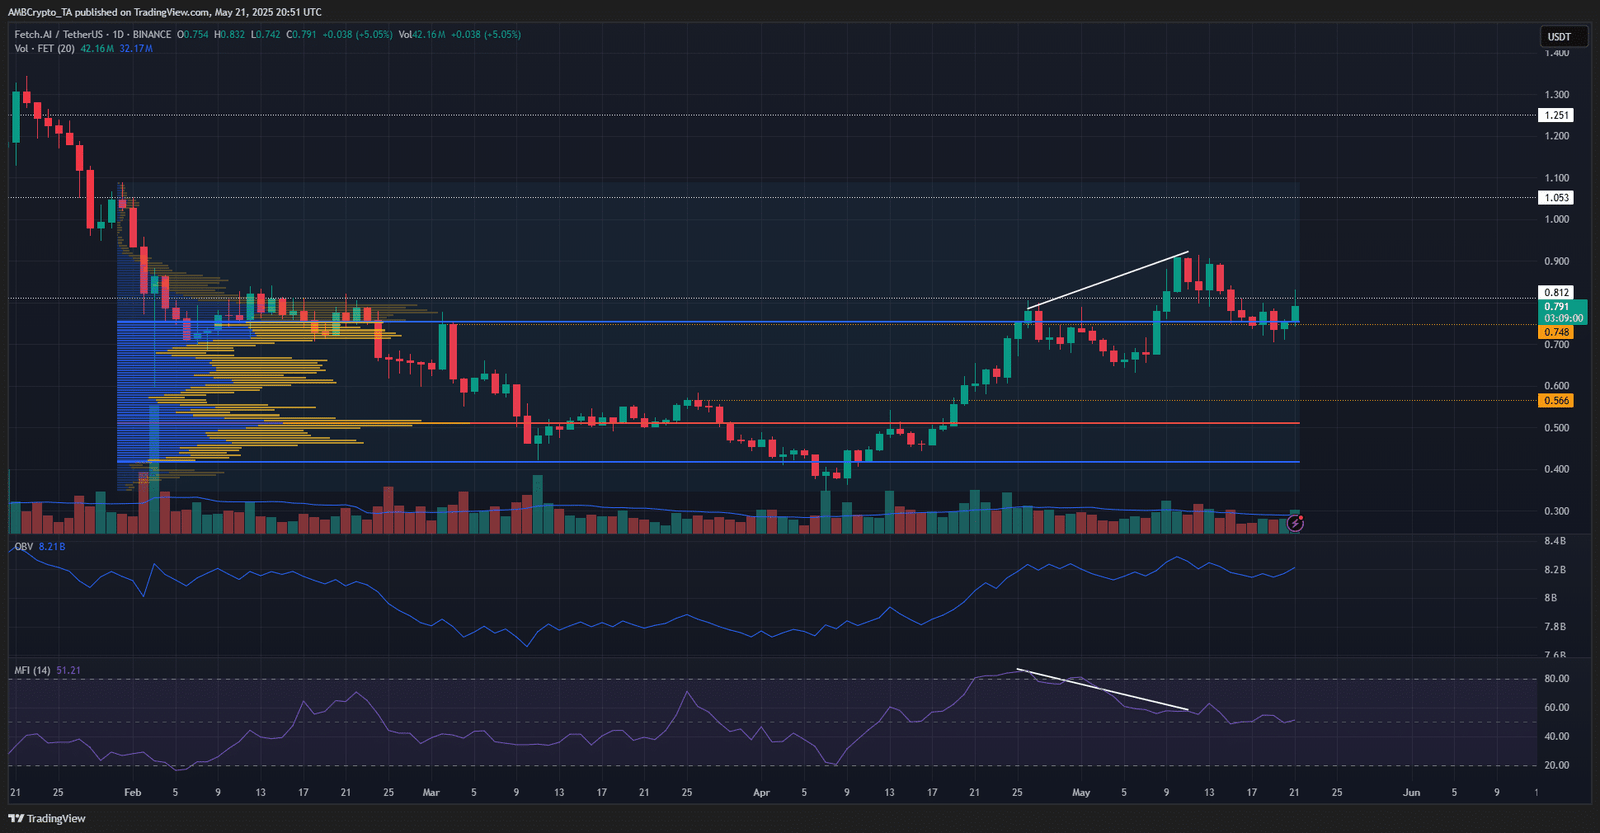Click the 1.200 price axis label
Image resolution: width=1600 pixels, height=833 pixels.
point(1557,136)
